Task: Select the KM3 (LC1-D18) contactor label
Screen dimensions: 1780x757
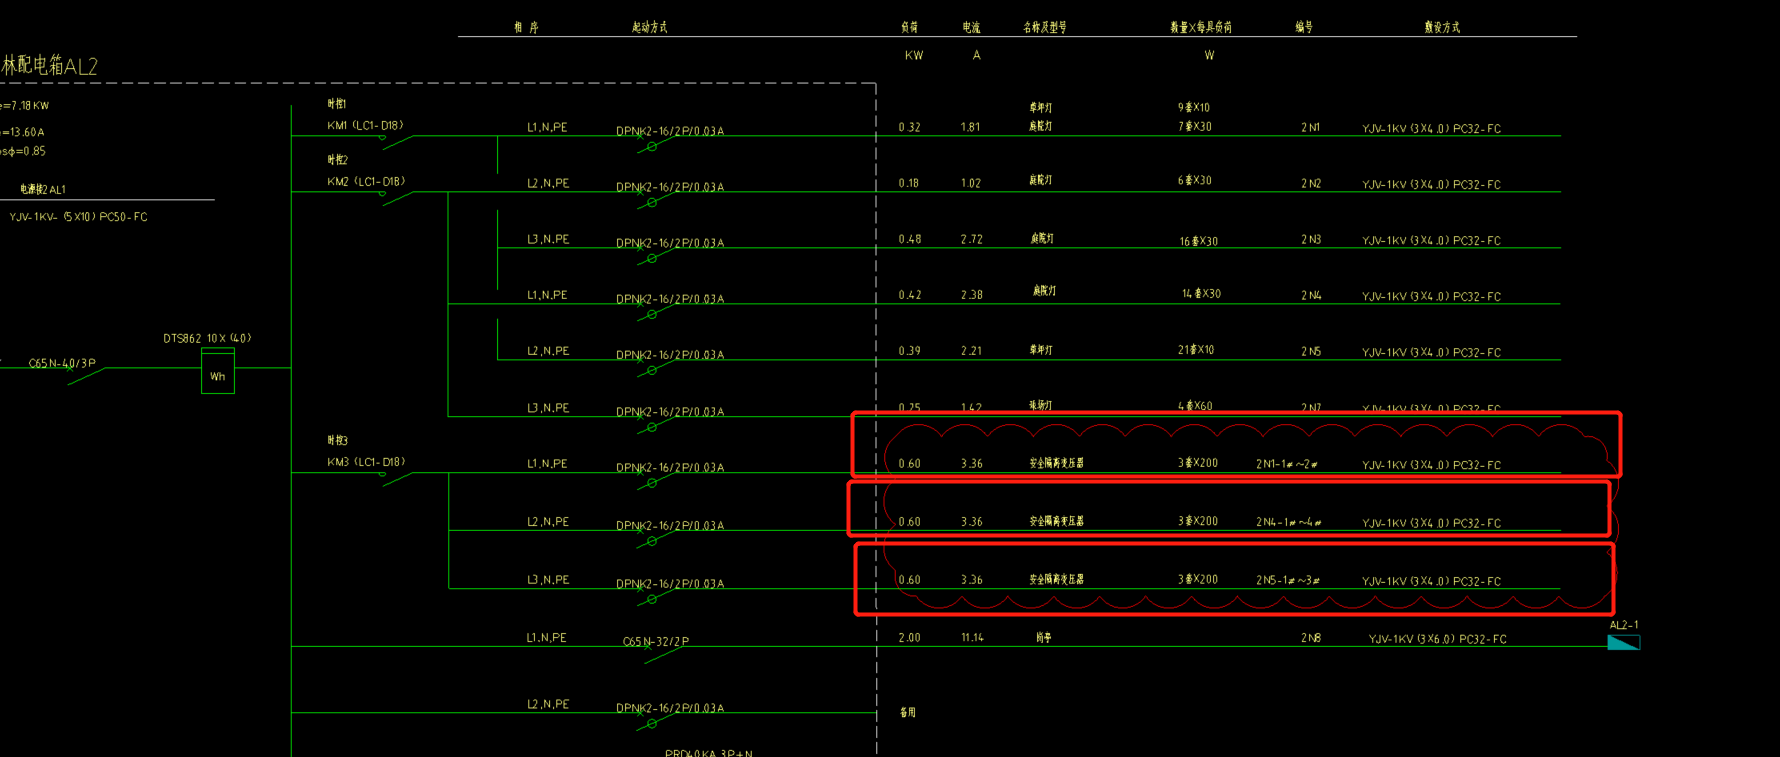Action: click(x=365, y=462)
